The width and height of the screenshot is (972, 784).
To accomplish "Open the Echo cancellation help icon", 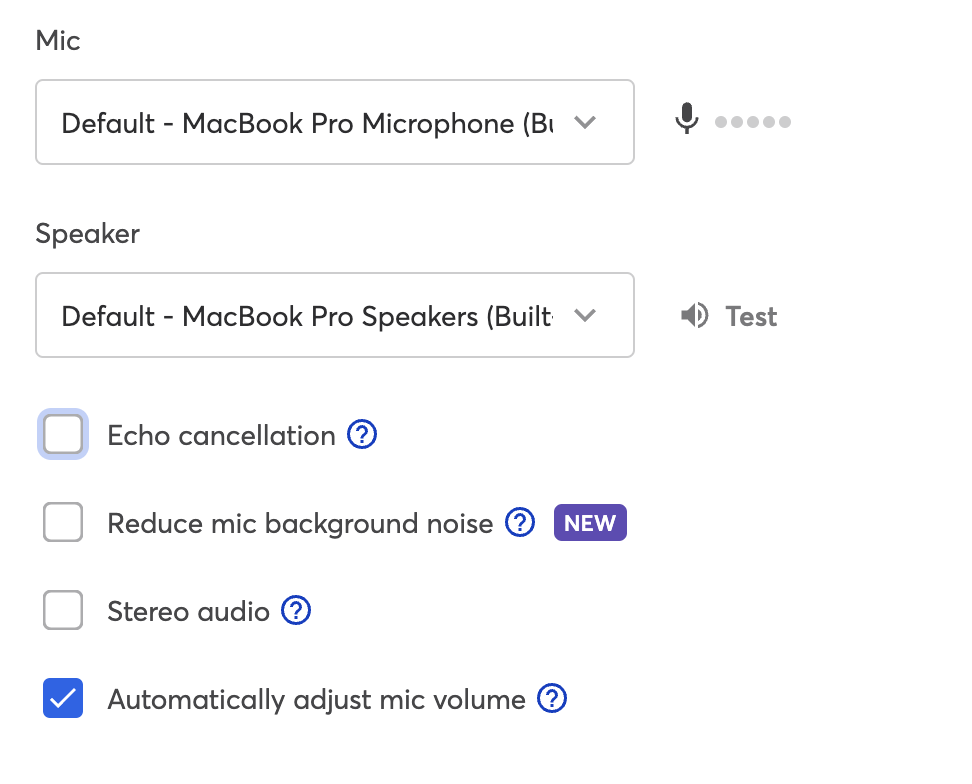I will pyautogui.click(x=362, y=434).
